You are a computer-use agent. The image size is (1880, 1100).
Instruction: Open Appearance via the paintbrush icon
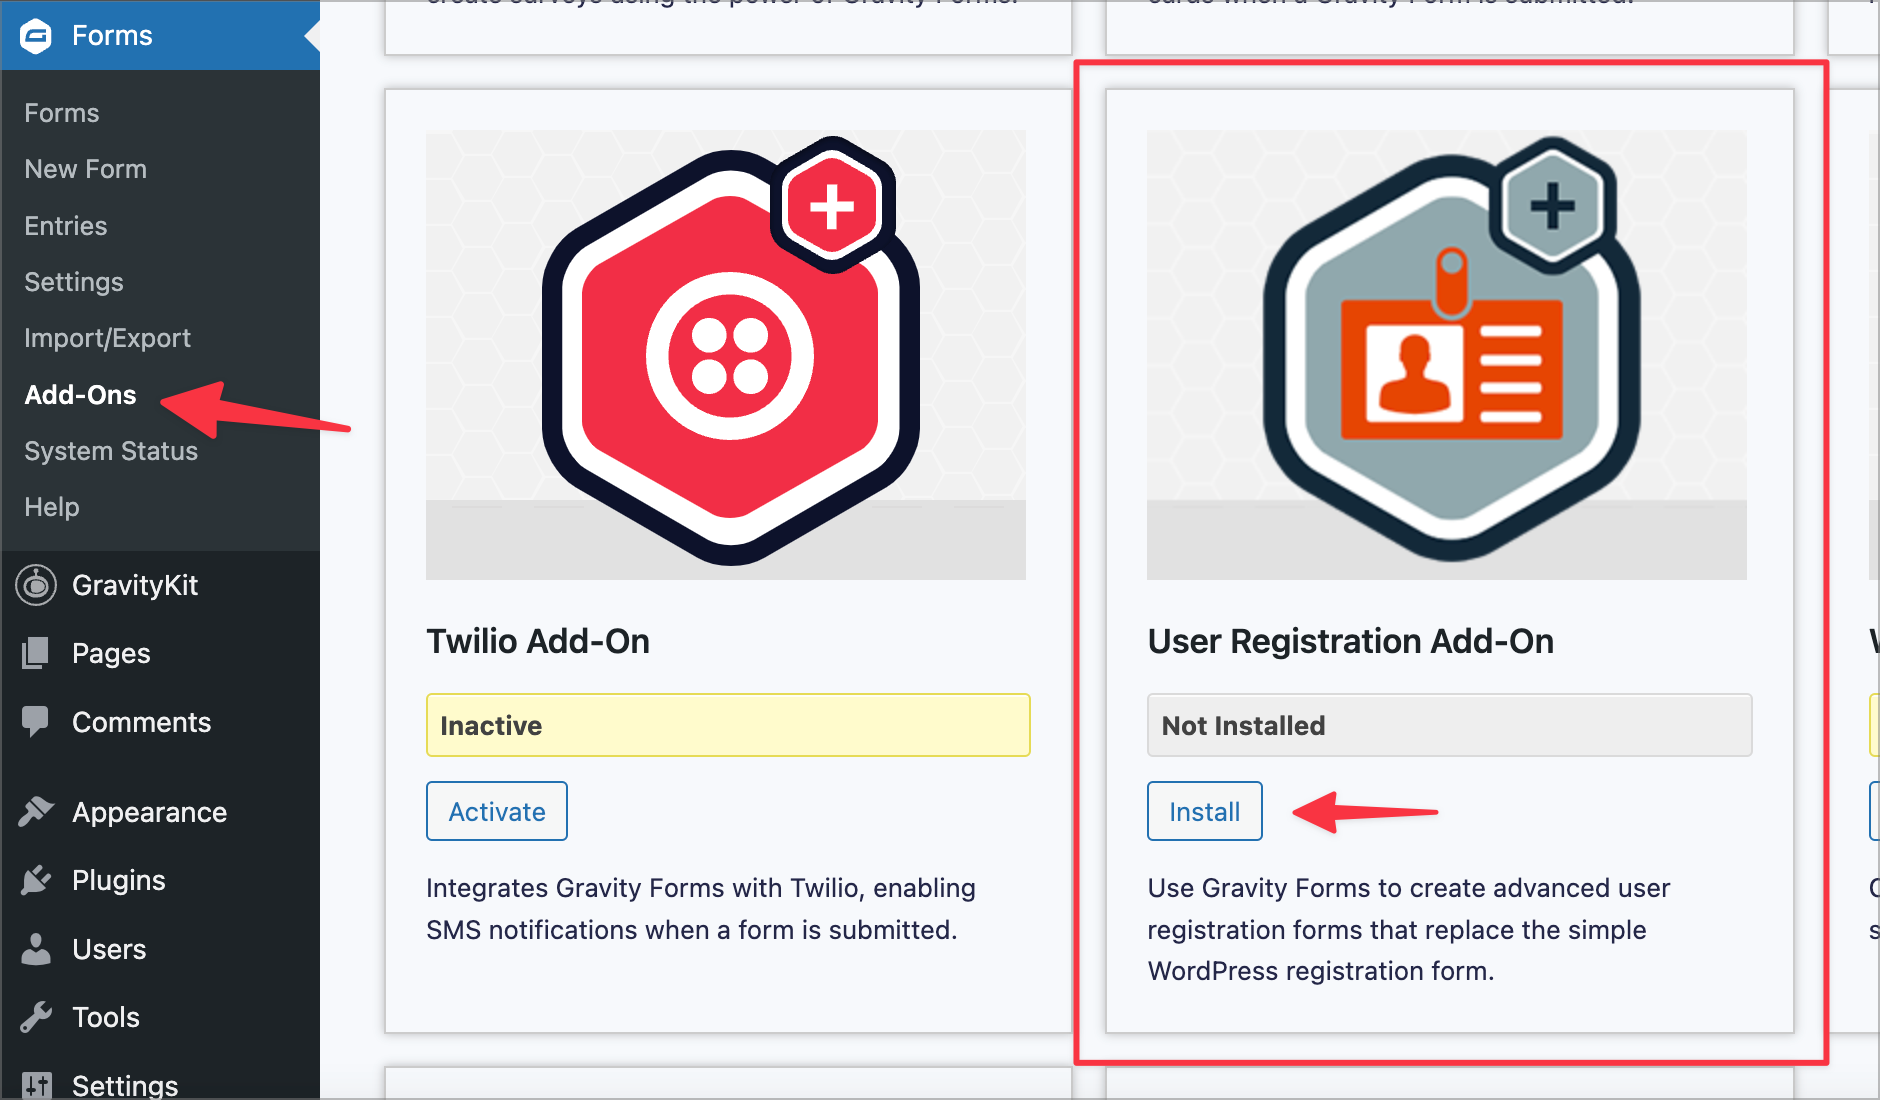click(x=35, y=812)
